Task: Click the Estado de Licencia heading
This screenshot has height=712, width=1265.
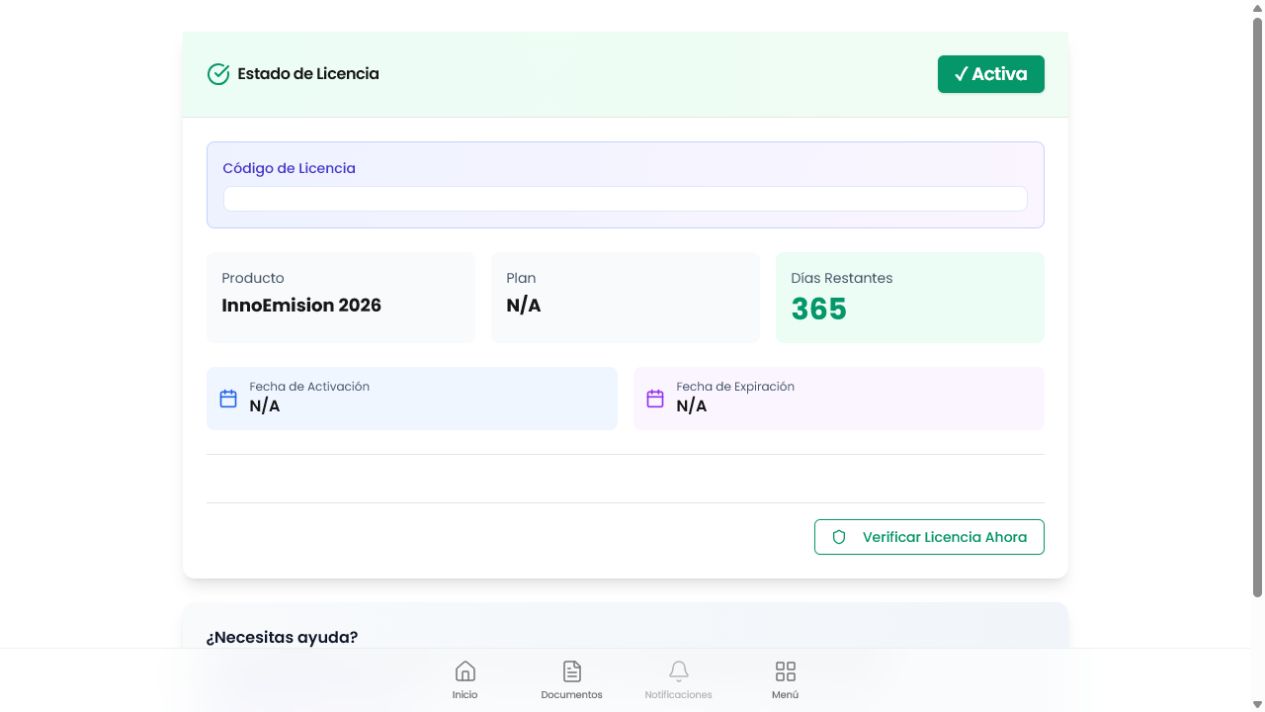Action: 308,74
